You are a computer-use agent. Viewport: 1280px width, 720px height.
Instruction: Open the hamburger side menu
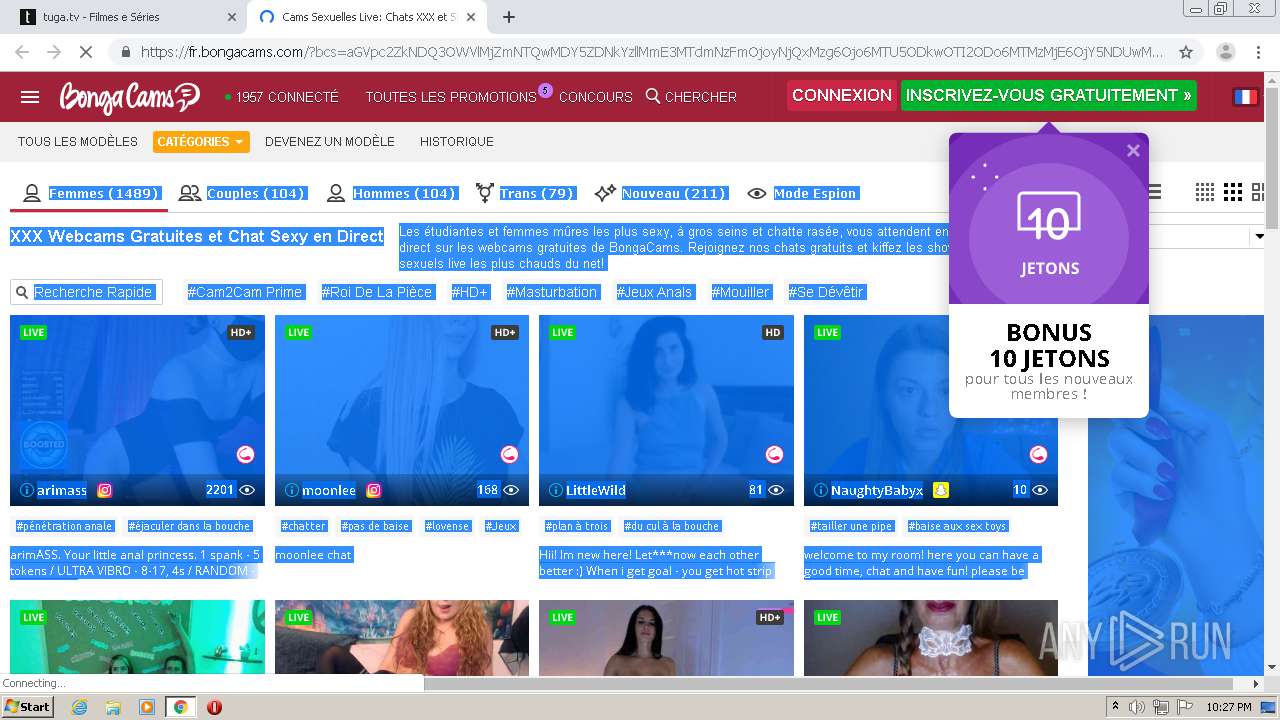[30, 97]
